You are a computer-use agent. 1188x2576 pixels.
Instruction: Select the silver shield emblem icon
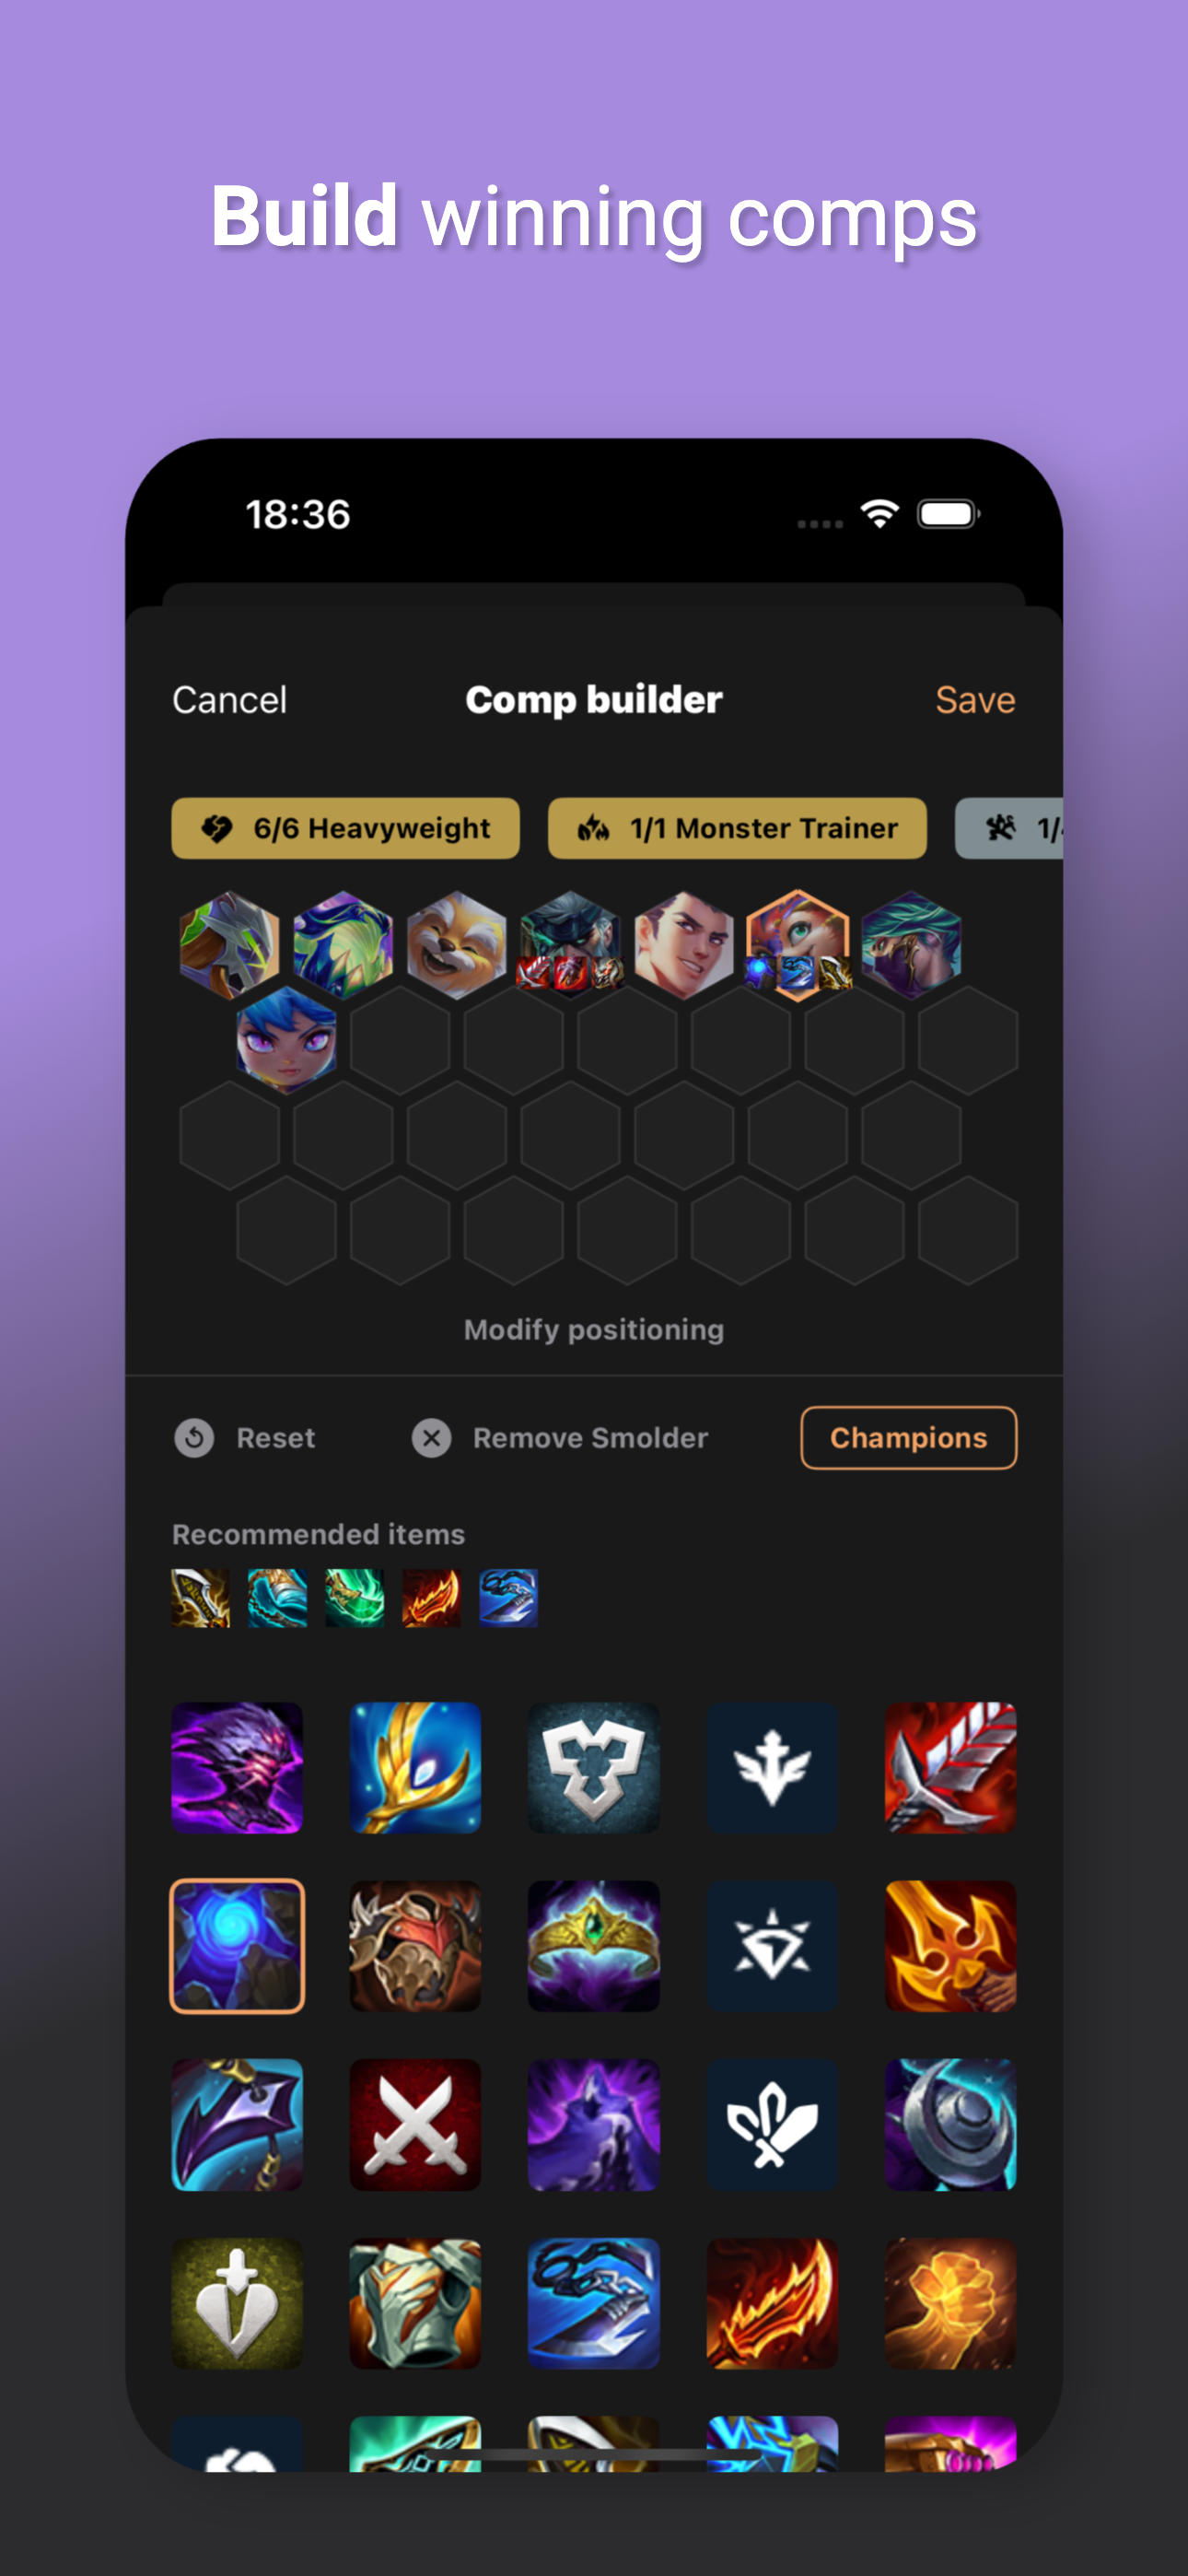pyautogui.click(x=593, y=1767)
